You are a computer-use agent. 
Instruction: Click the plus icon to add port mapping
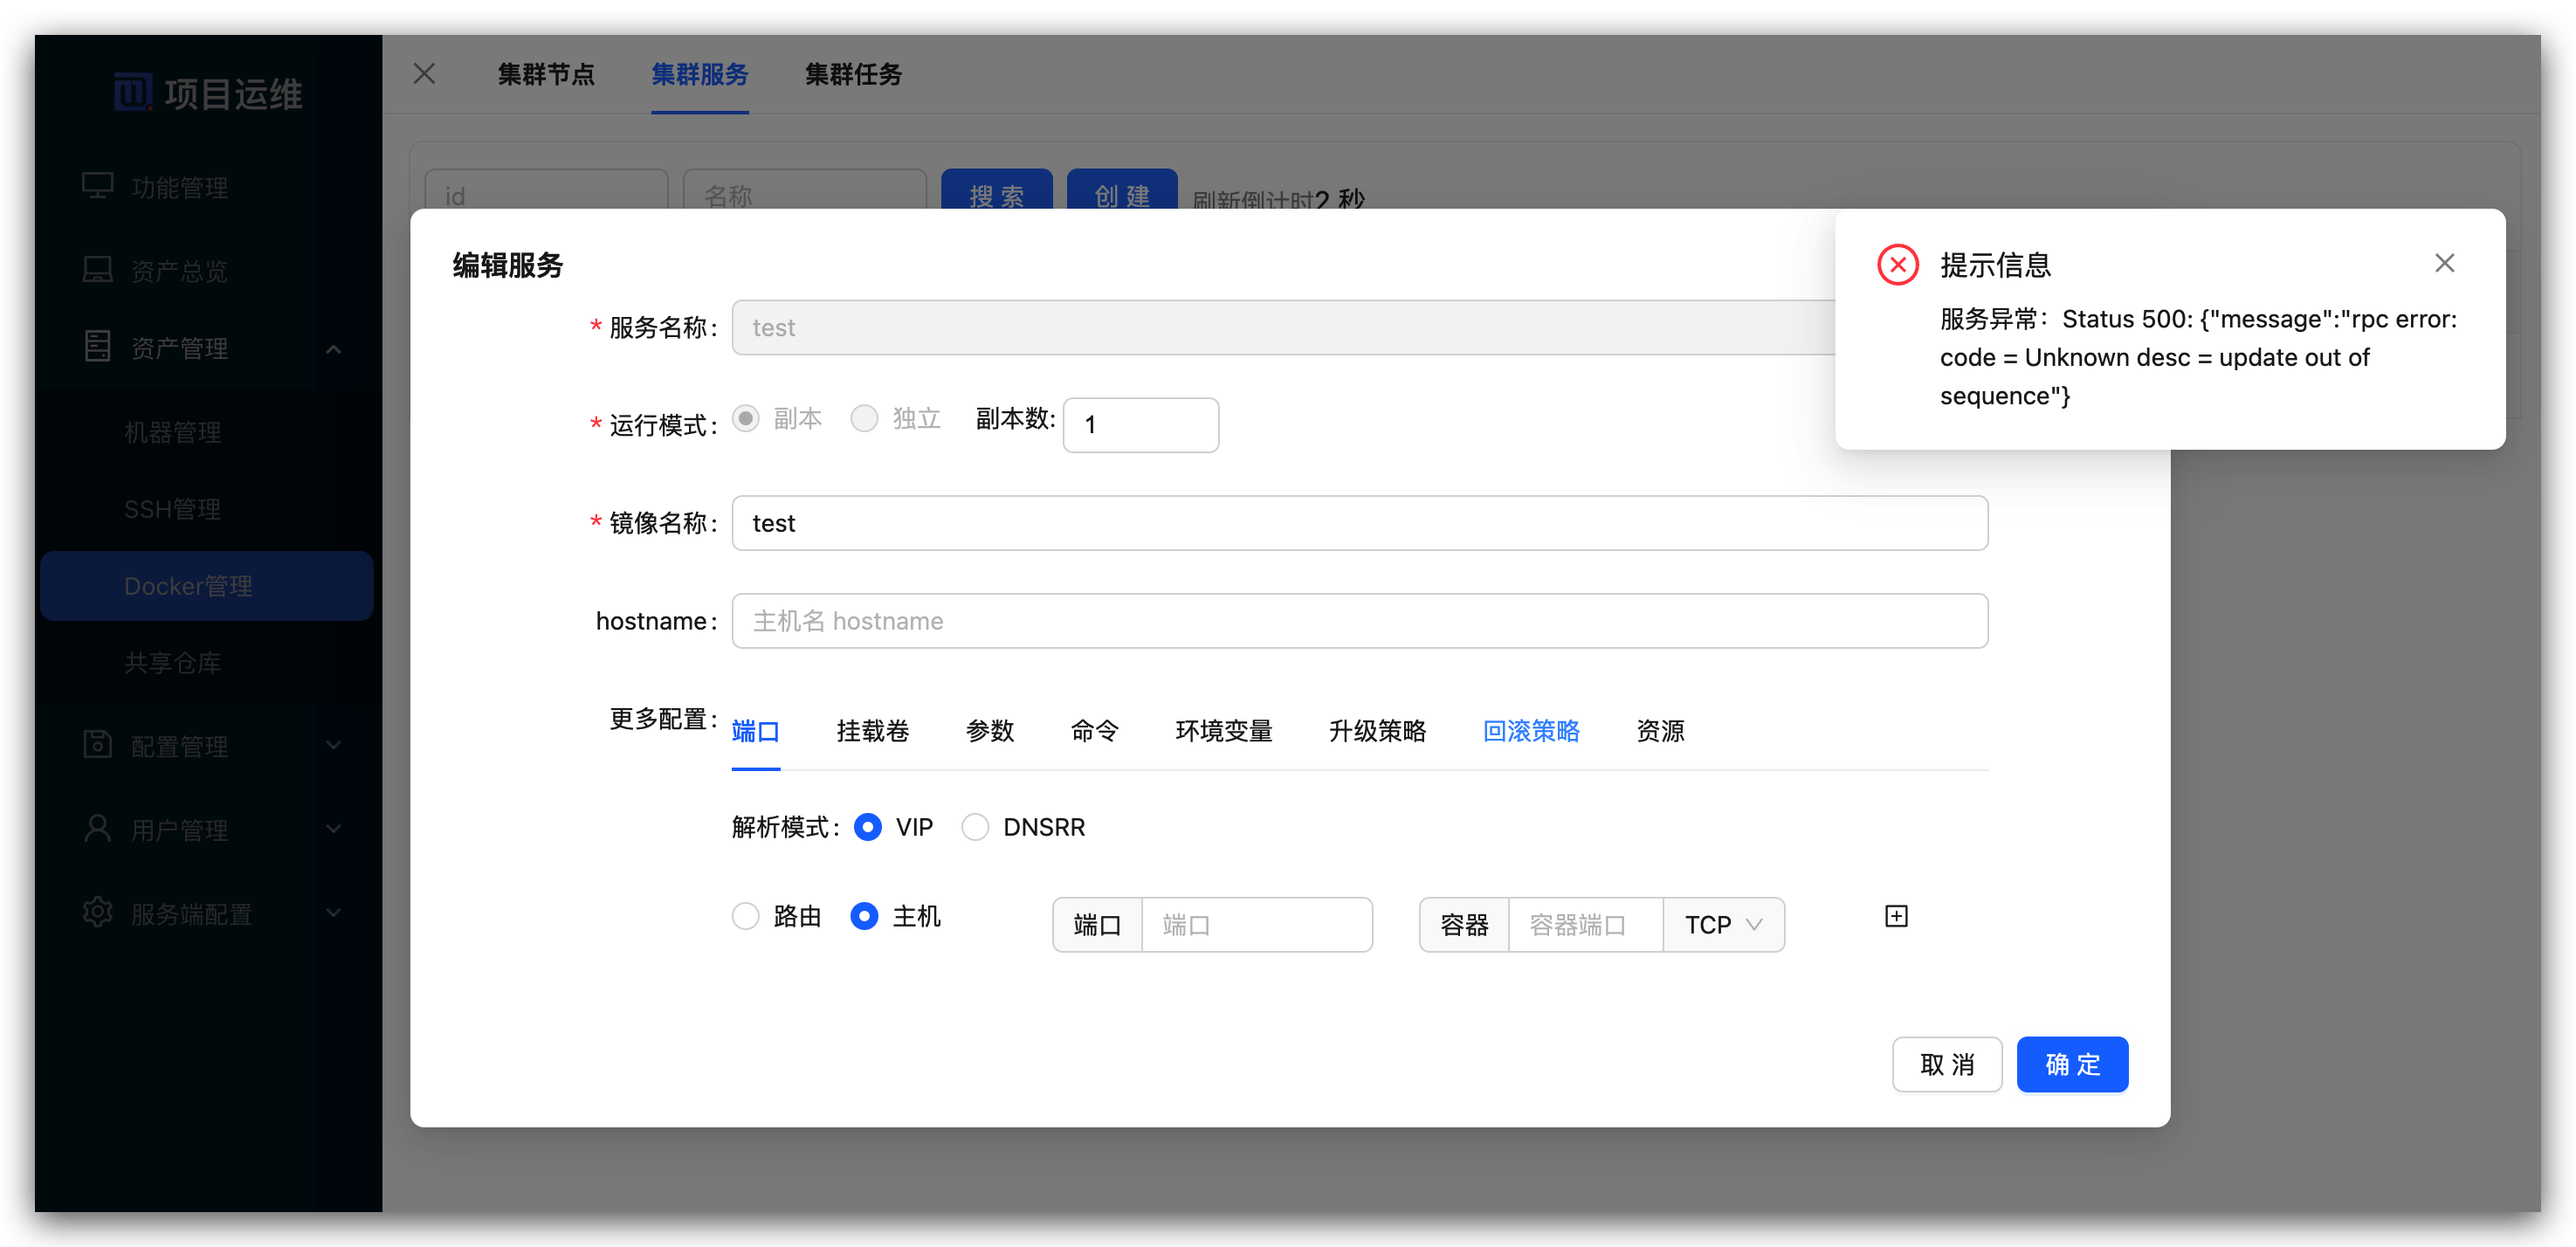click(x=1895, y=916)
